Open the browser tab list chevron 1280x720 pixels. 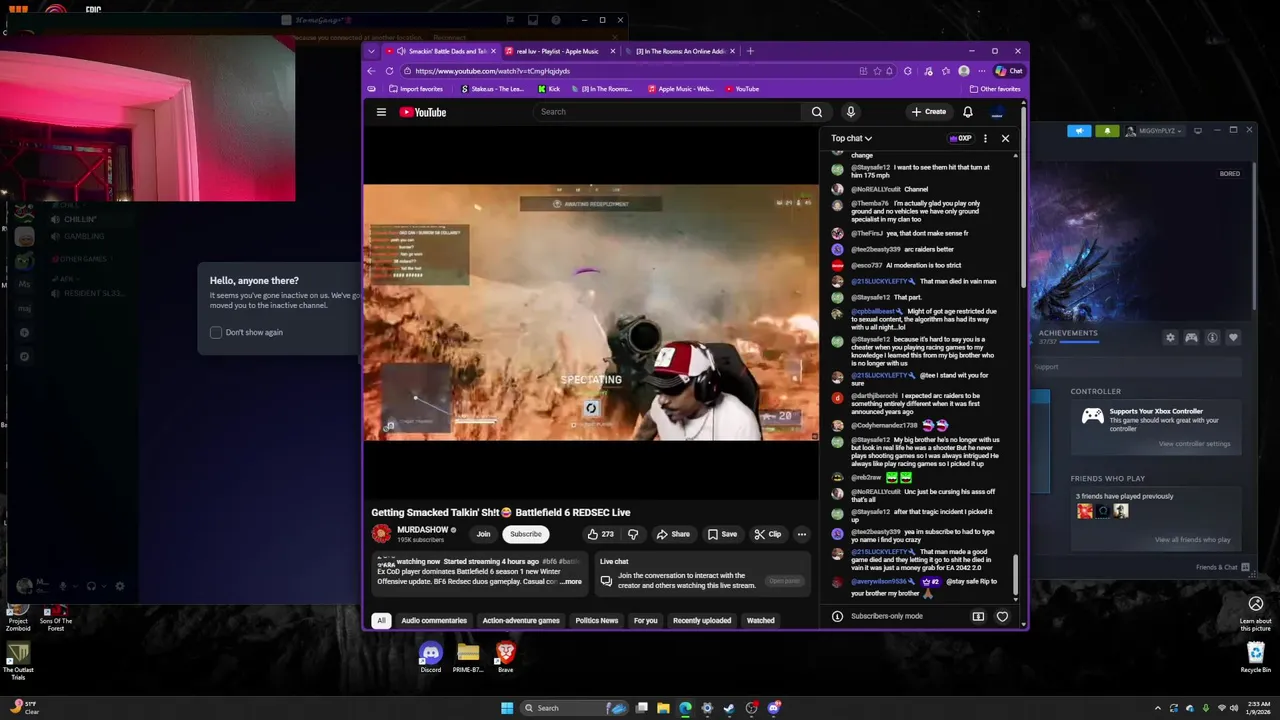371,51
